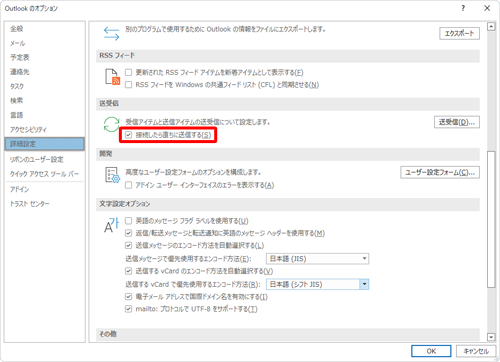500x362 pixels.
Task: Toggle RSS フィードを Windows 共通フィード同期 checkbox
Action: point(128,85)
